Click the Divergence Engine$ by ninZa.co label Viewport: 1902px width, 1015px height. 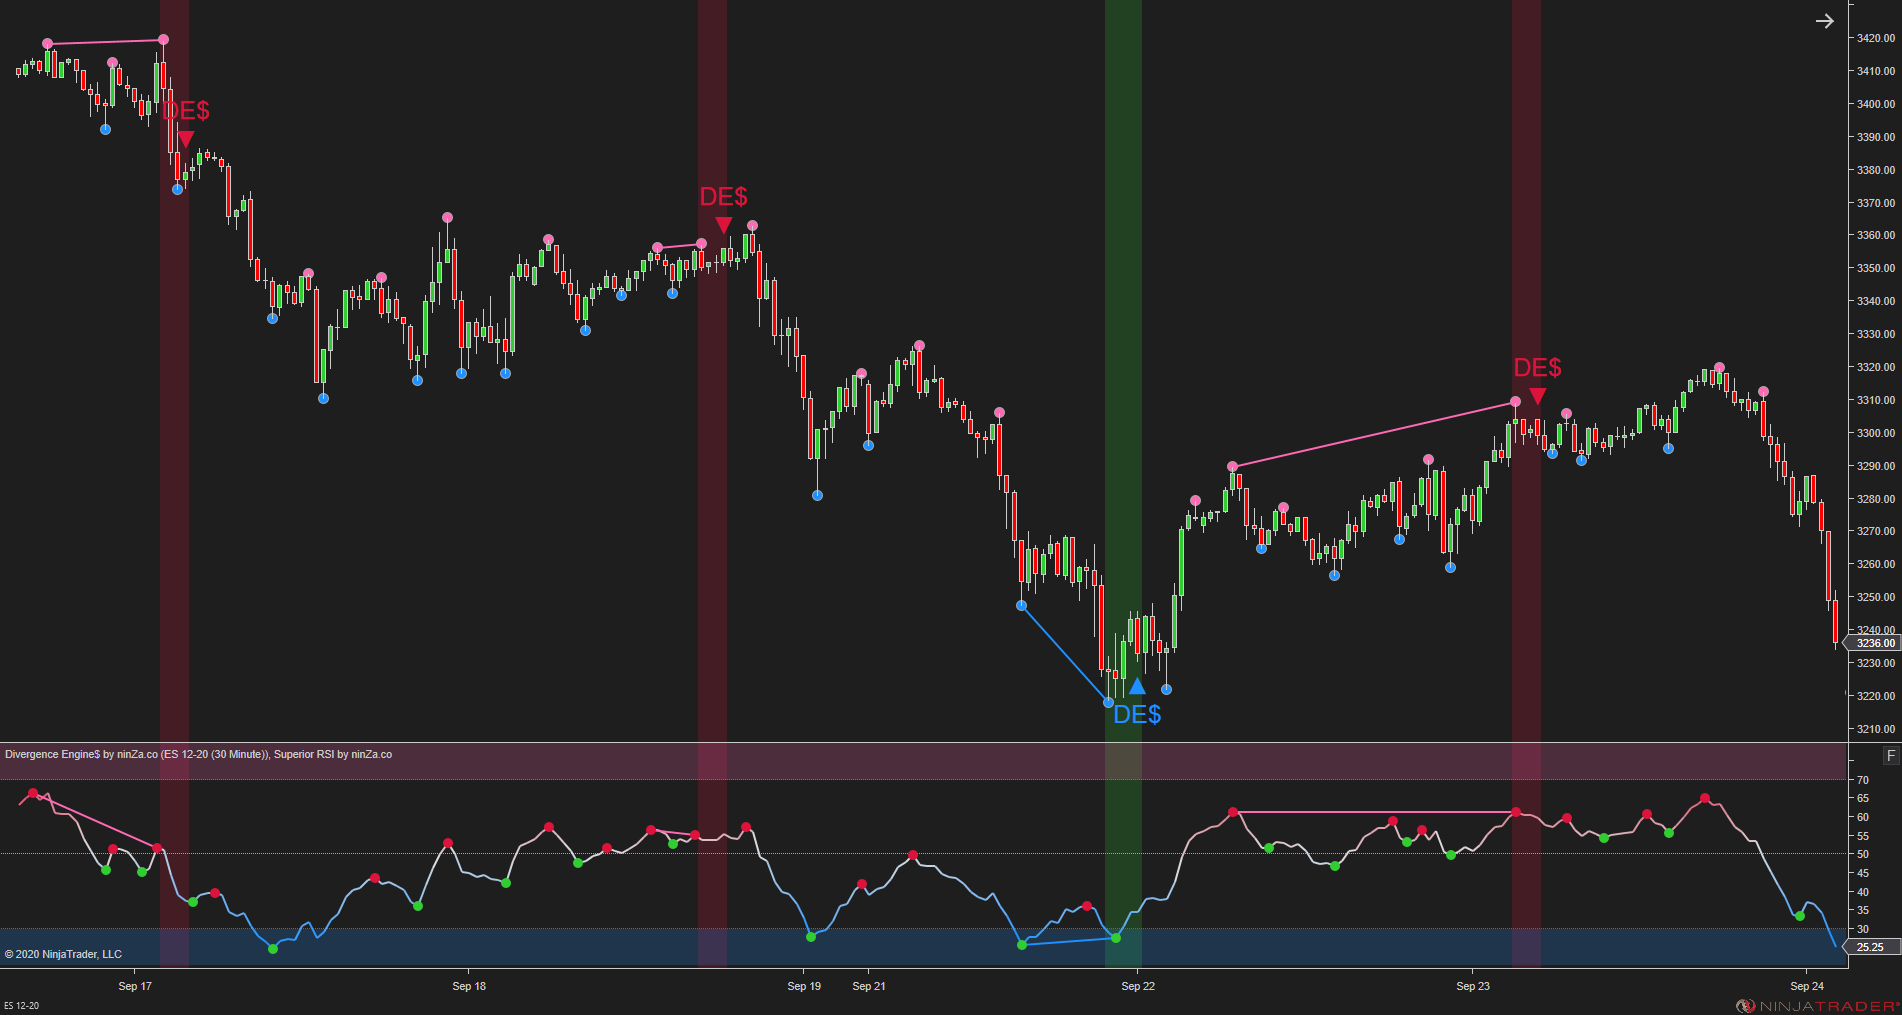(82, 755)
